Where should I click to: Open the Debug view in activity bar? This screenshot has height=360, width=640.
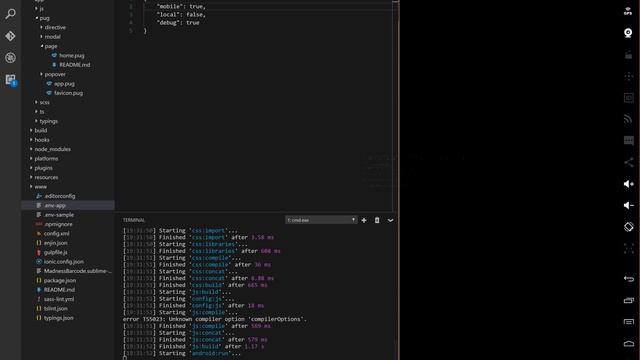click(x=11, y=58)
